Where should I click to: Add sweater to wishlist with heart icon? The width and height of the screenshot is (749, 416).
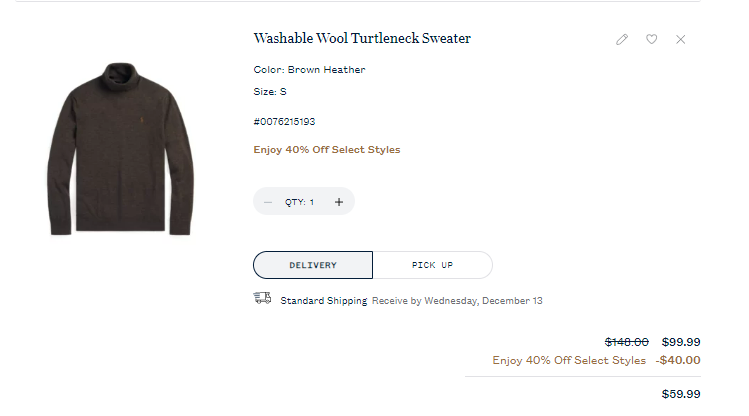[x=651, y=39]
